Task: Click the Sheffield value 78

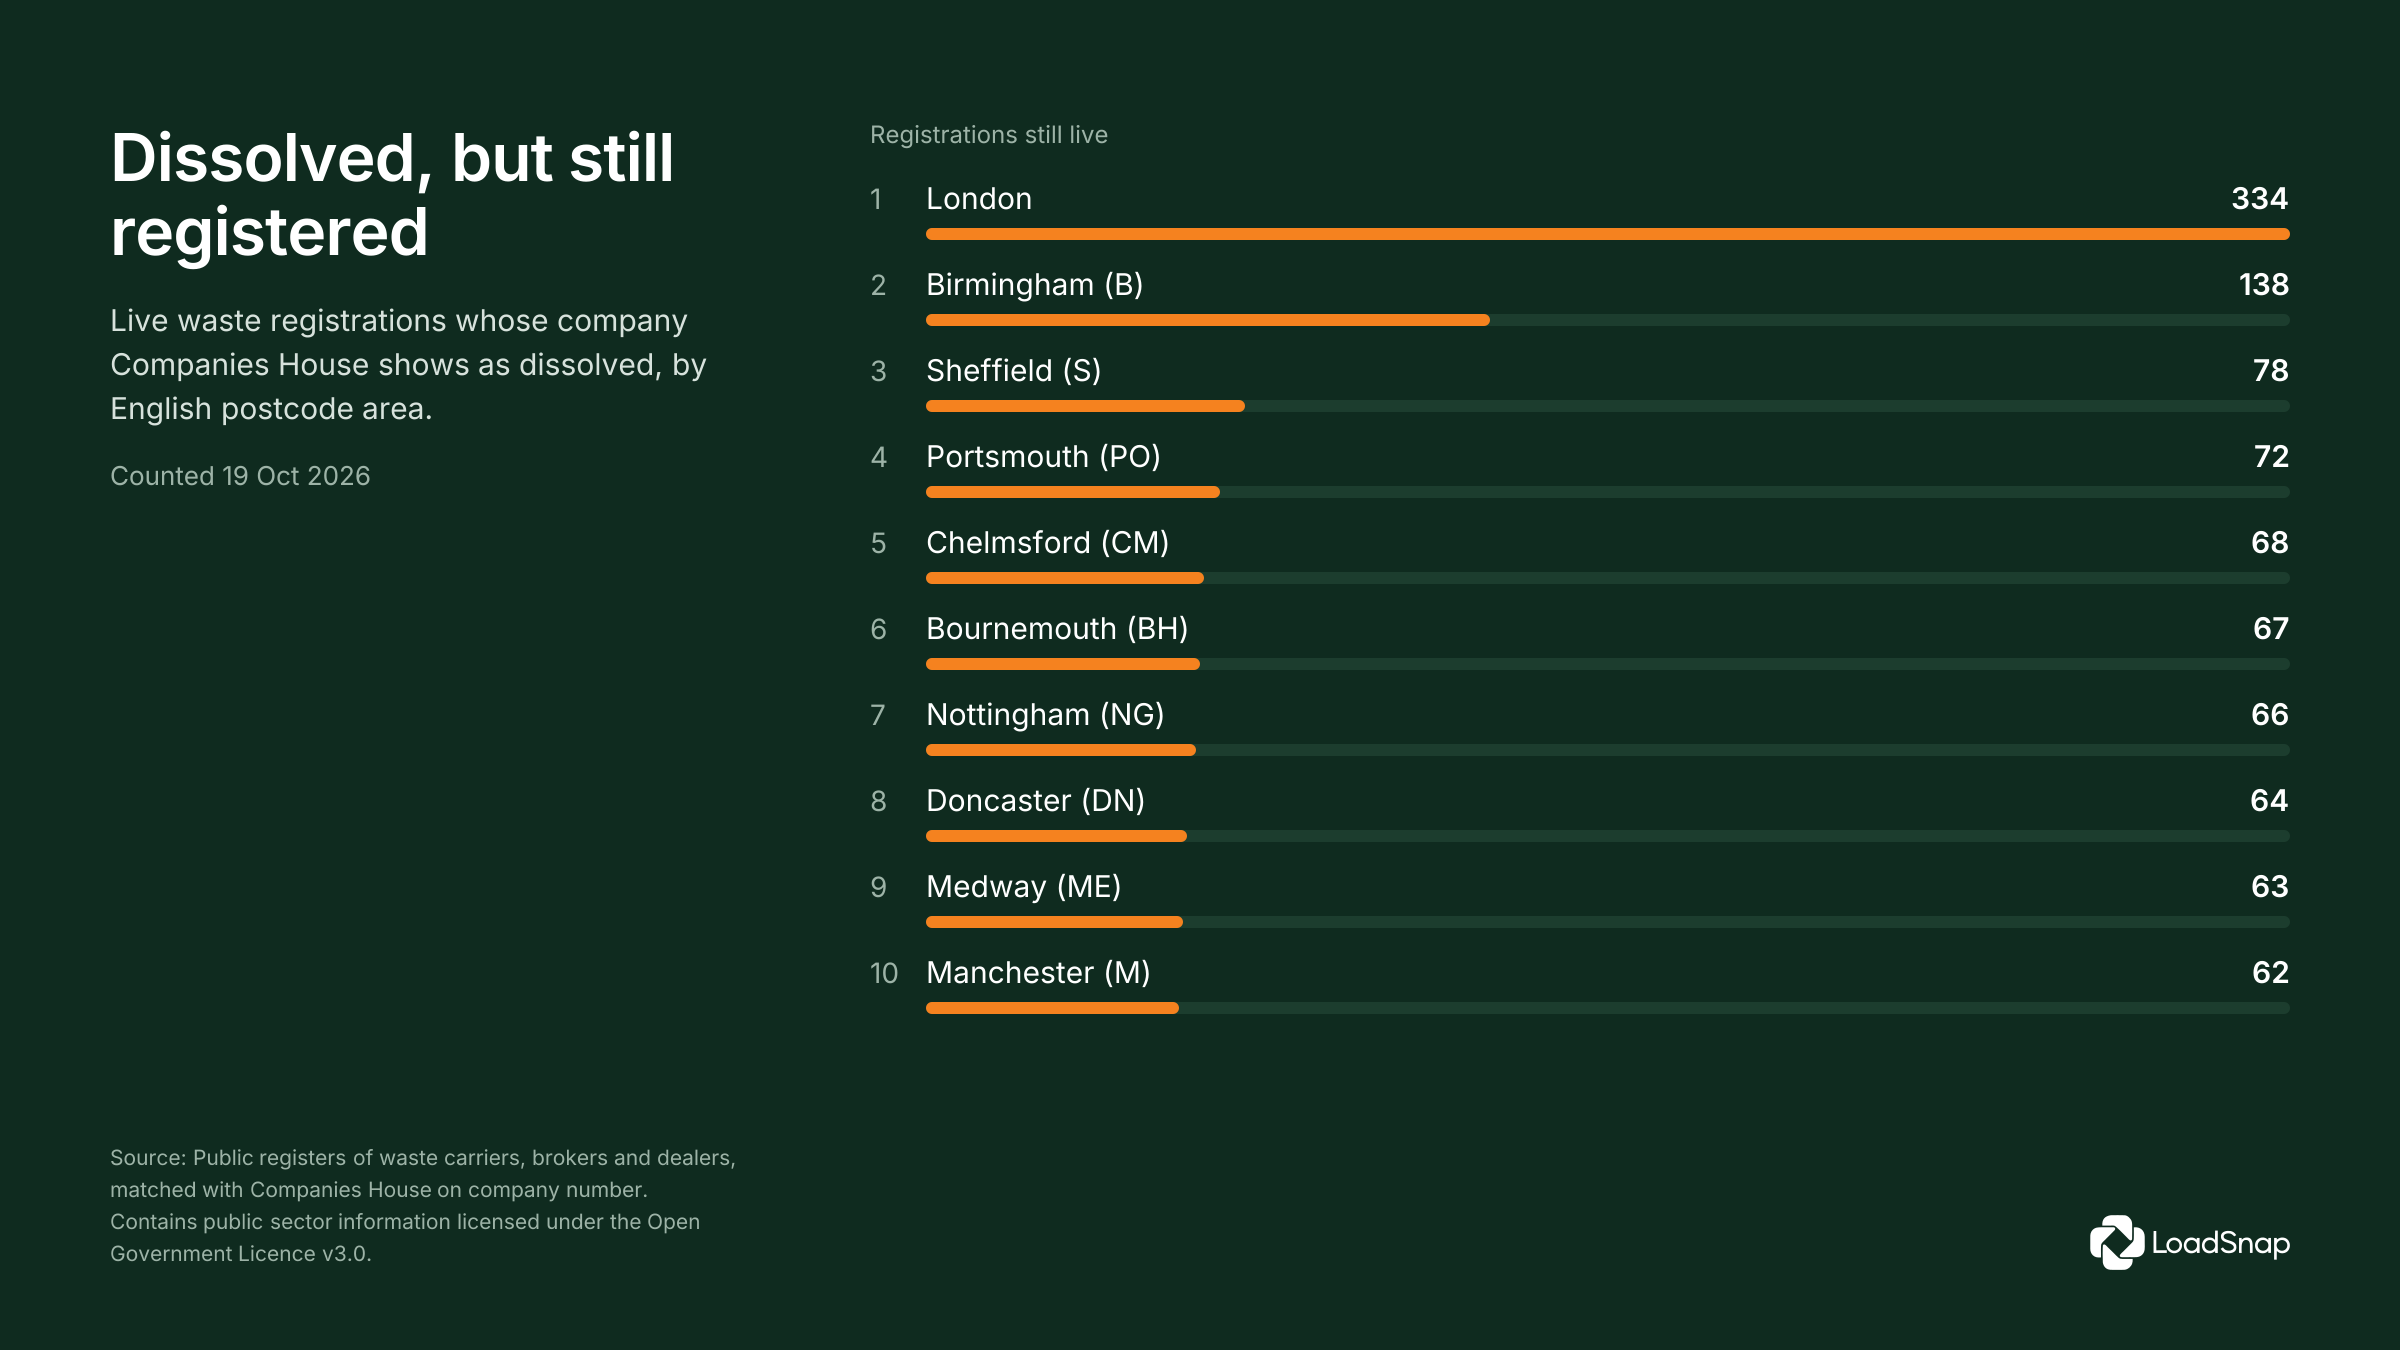Action: [x=2271, y=371]
